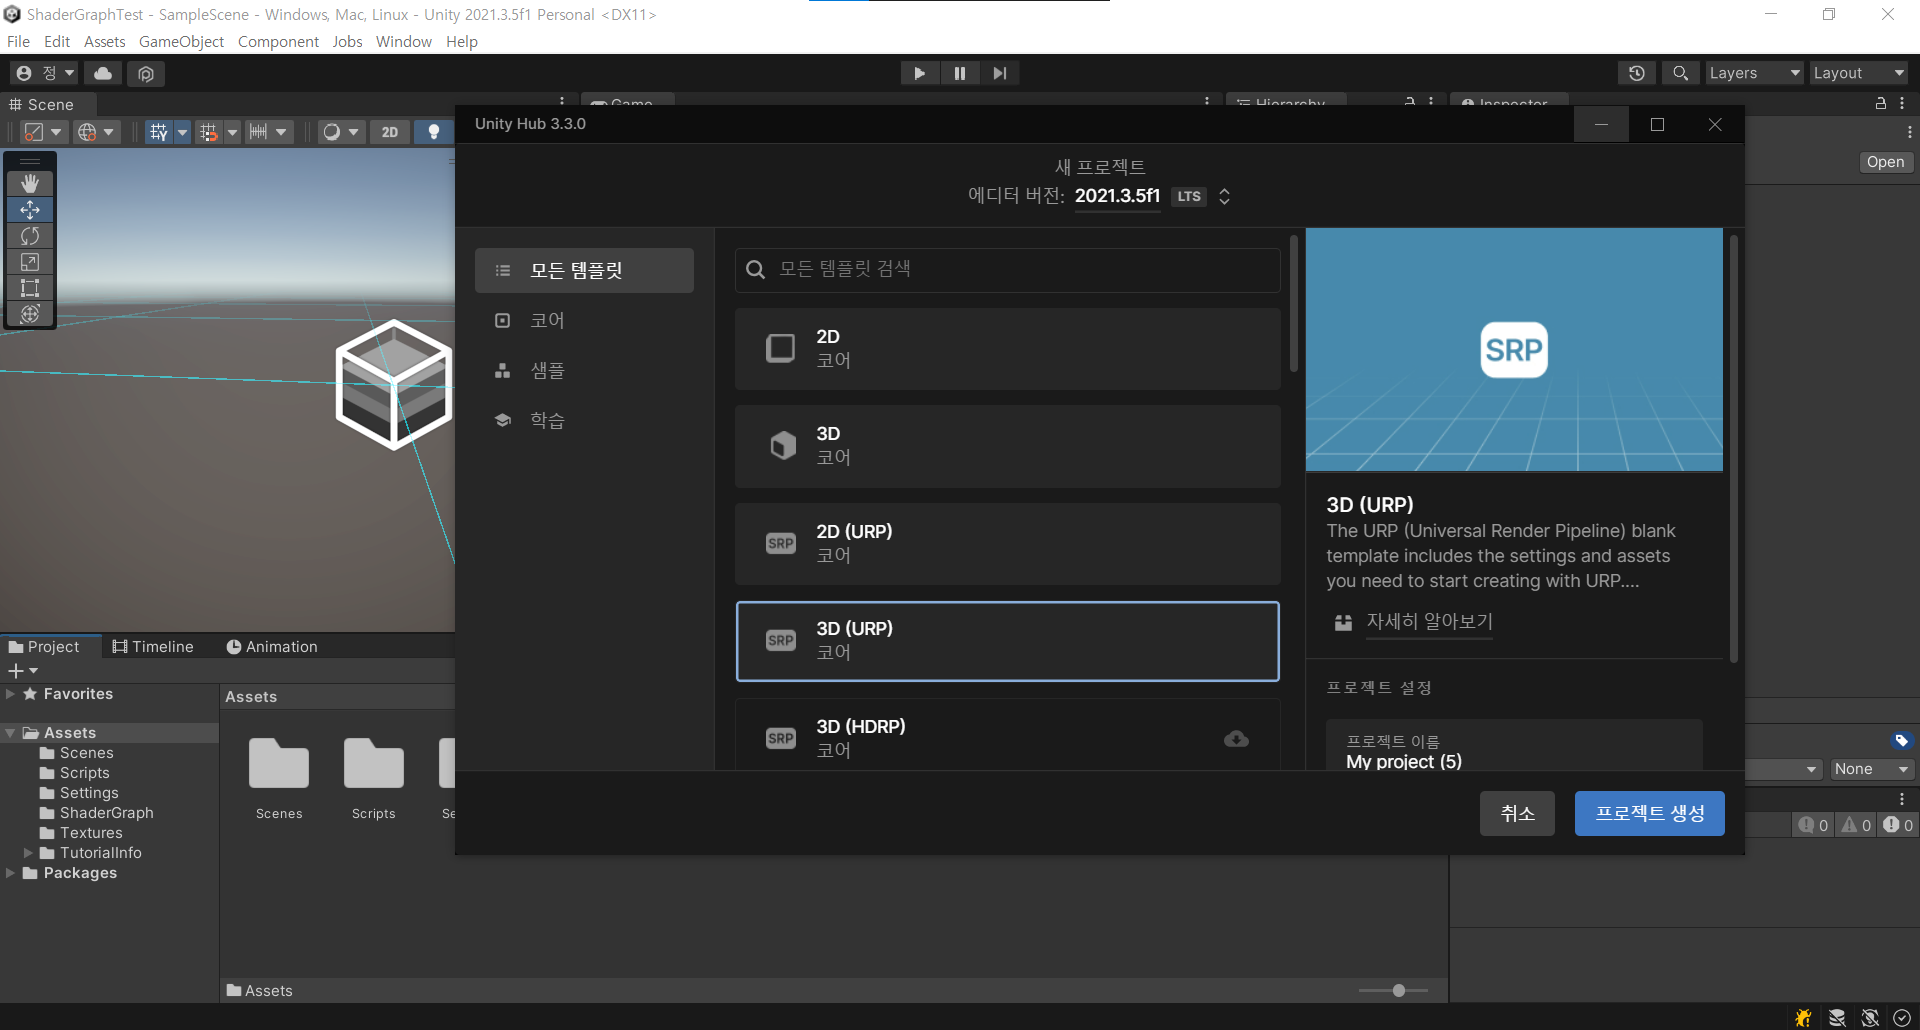Image resolution: width=1920 pixels, height=1030 pixels.
Task: Open the grid visibility dropdown arrow
Action: tap(182, 132)
